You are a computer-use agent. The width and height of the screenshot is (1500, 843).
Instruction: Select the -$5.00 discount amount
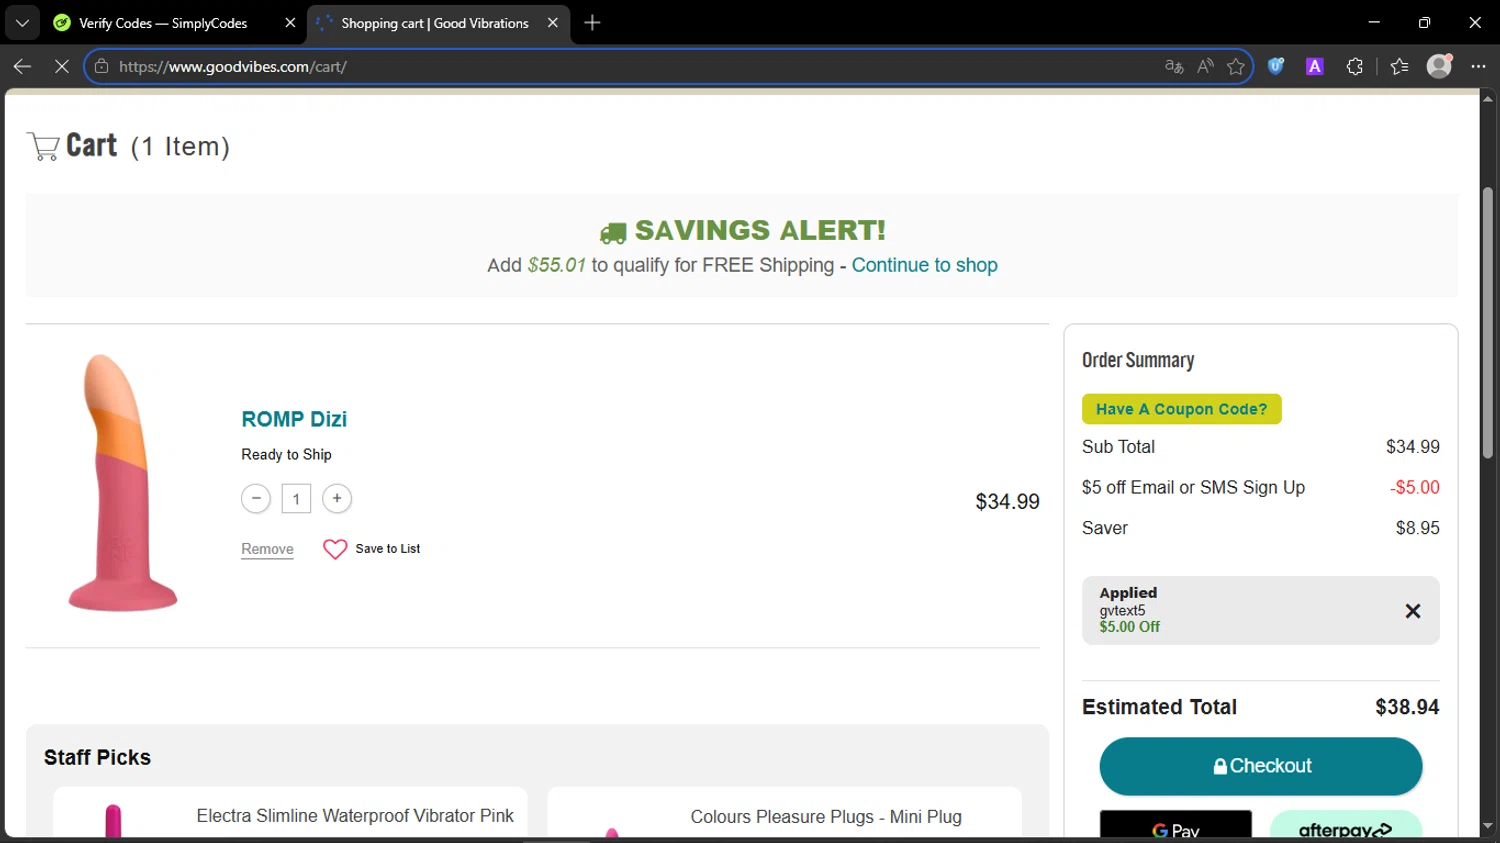[x=1415, y=487]
